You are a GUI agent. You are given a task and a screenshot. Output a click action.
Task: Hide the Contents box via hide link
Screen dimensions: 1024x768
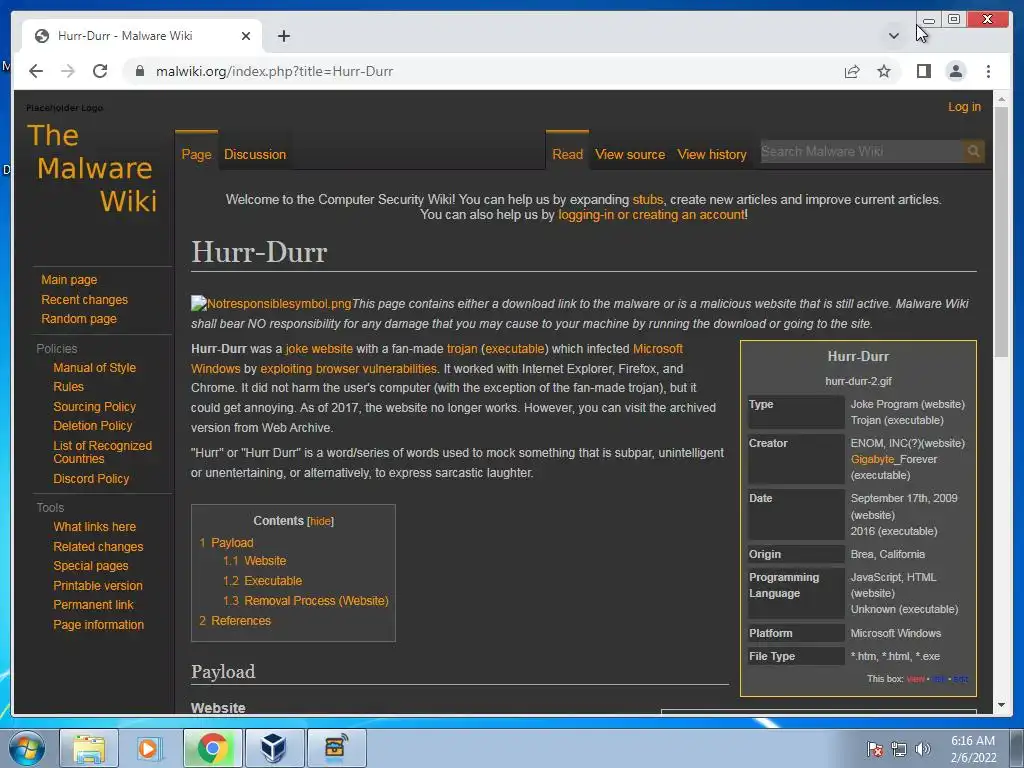point(320,521)
